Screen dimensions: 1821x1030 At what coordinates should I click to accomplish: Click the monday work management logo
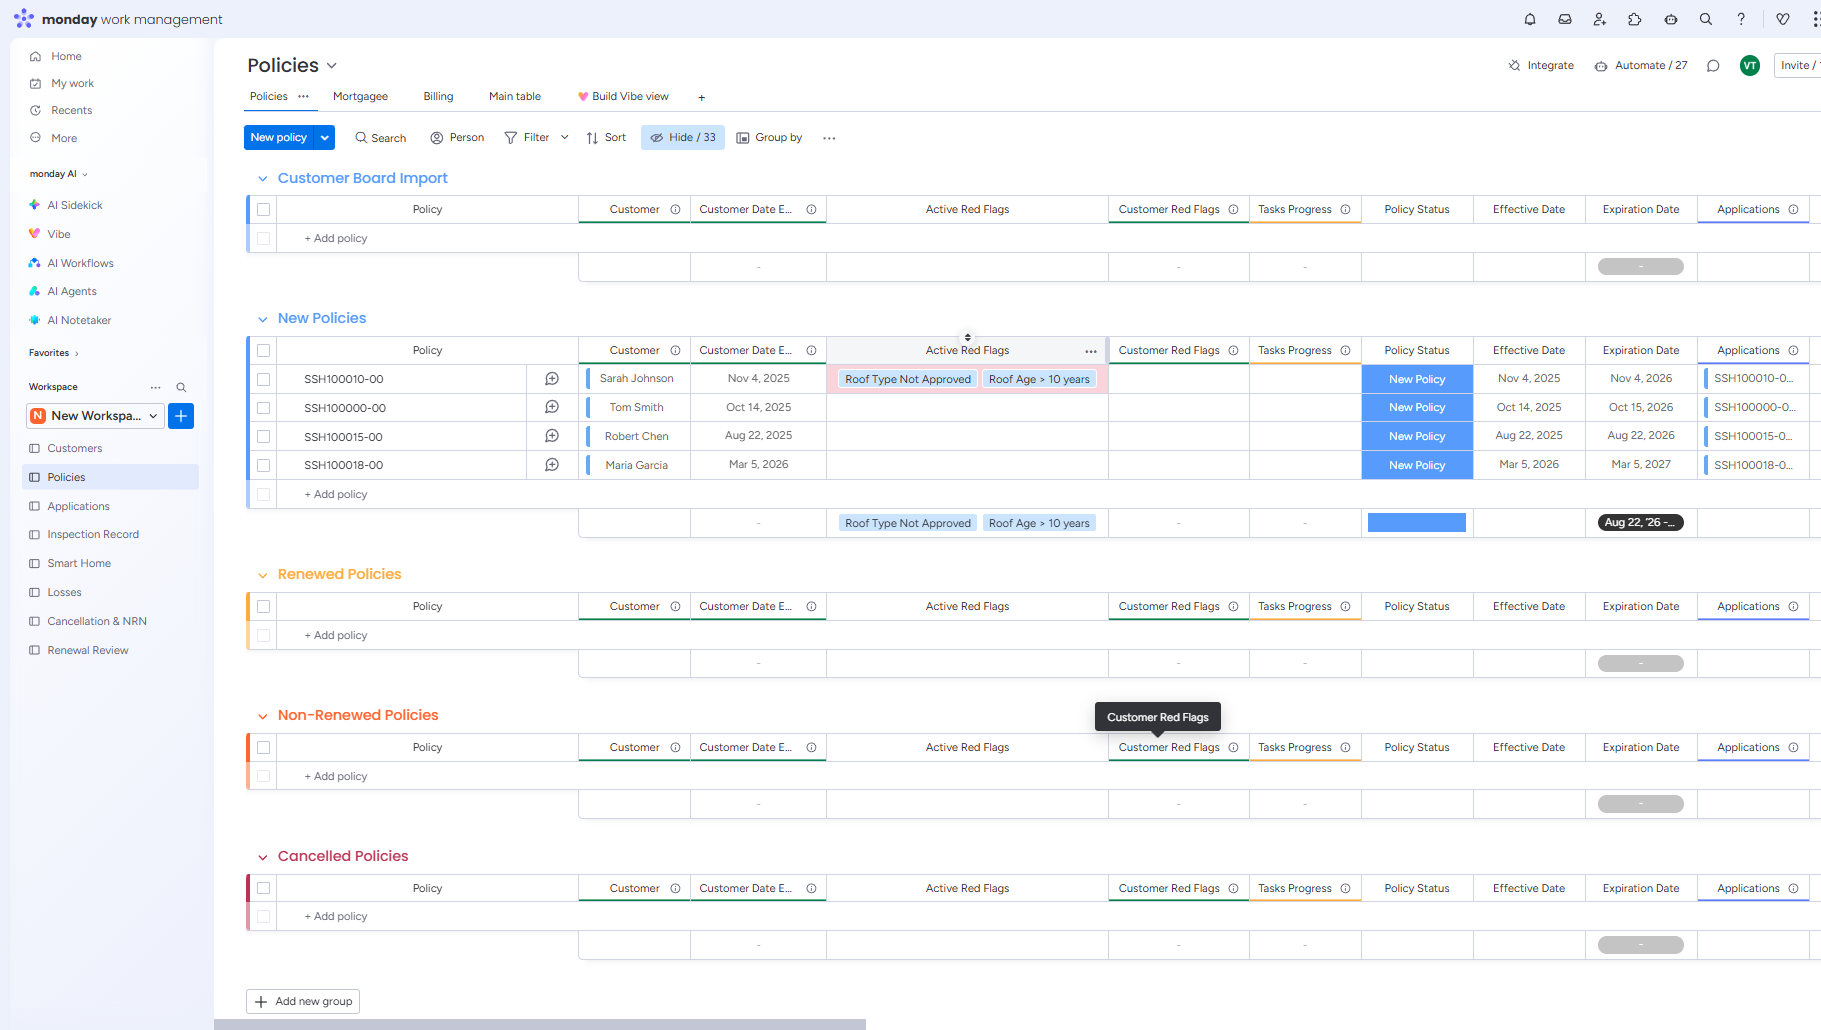click(118, 19)
